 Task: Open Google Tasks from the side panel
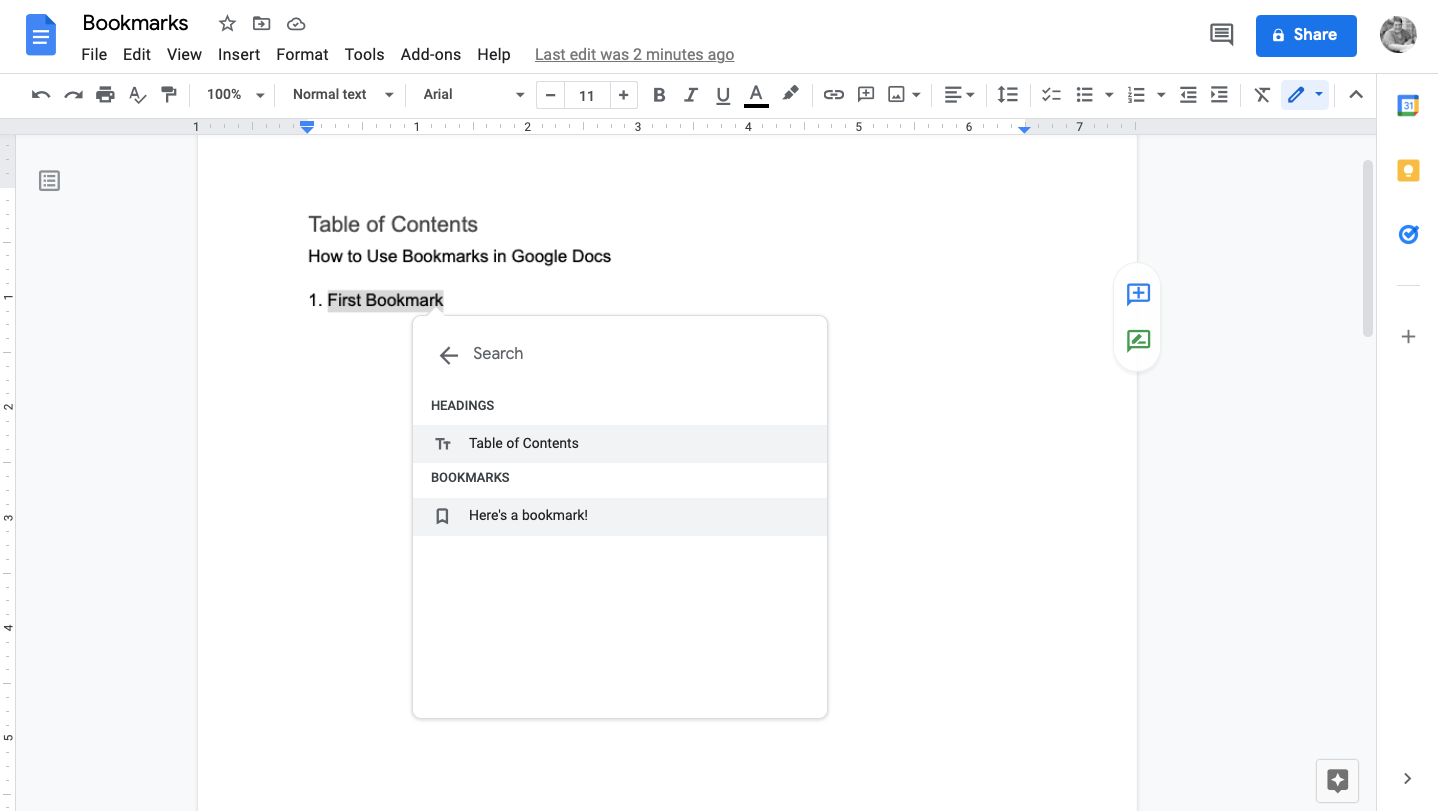[1408, 234]
